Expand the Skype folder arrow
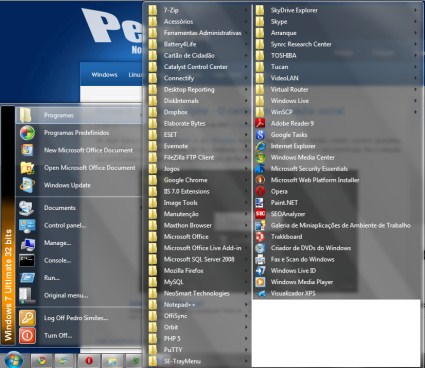 415,22
